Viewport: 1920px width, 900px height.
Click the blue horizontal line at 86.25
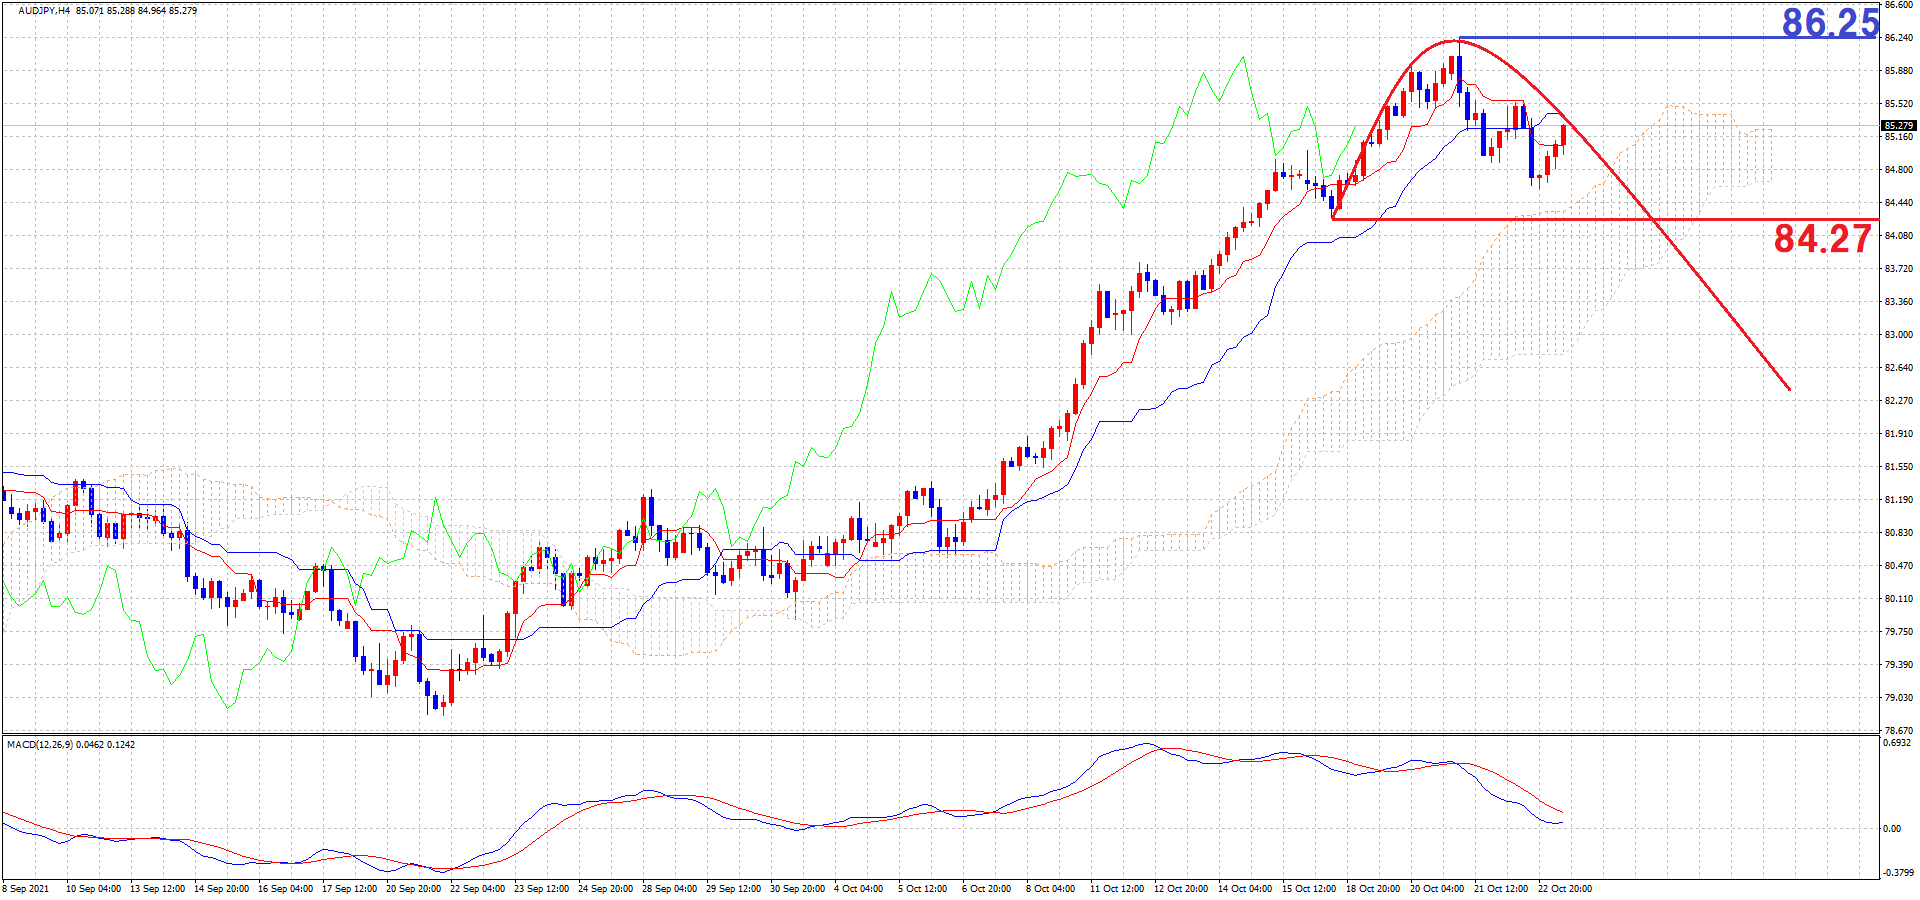(x=1620, y=38)
